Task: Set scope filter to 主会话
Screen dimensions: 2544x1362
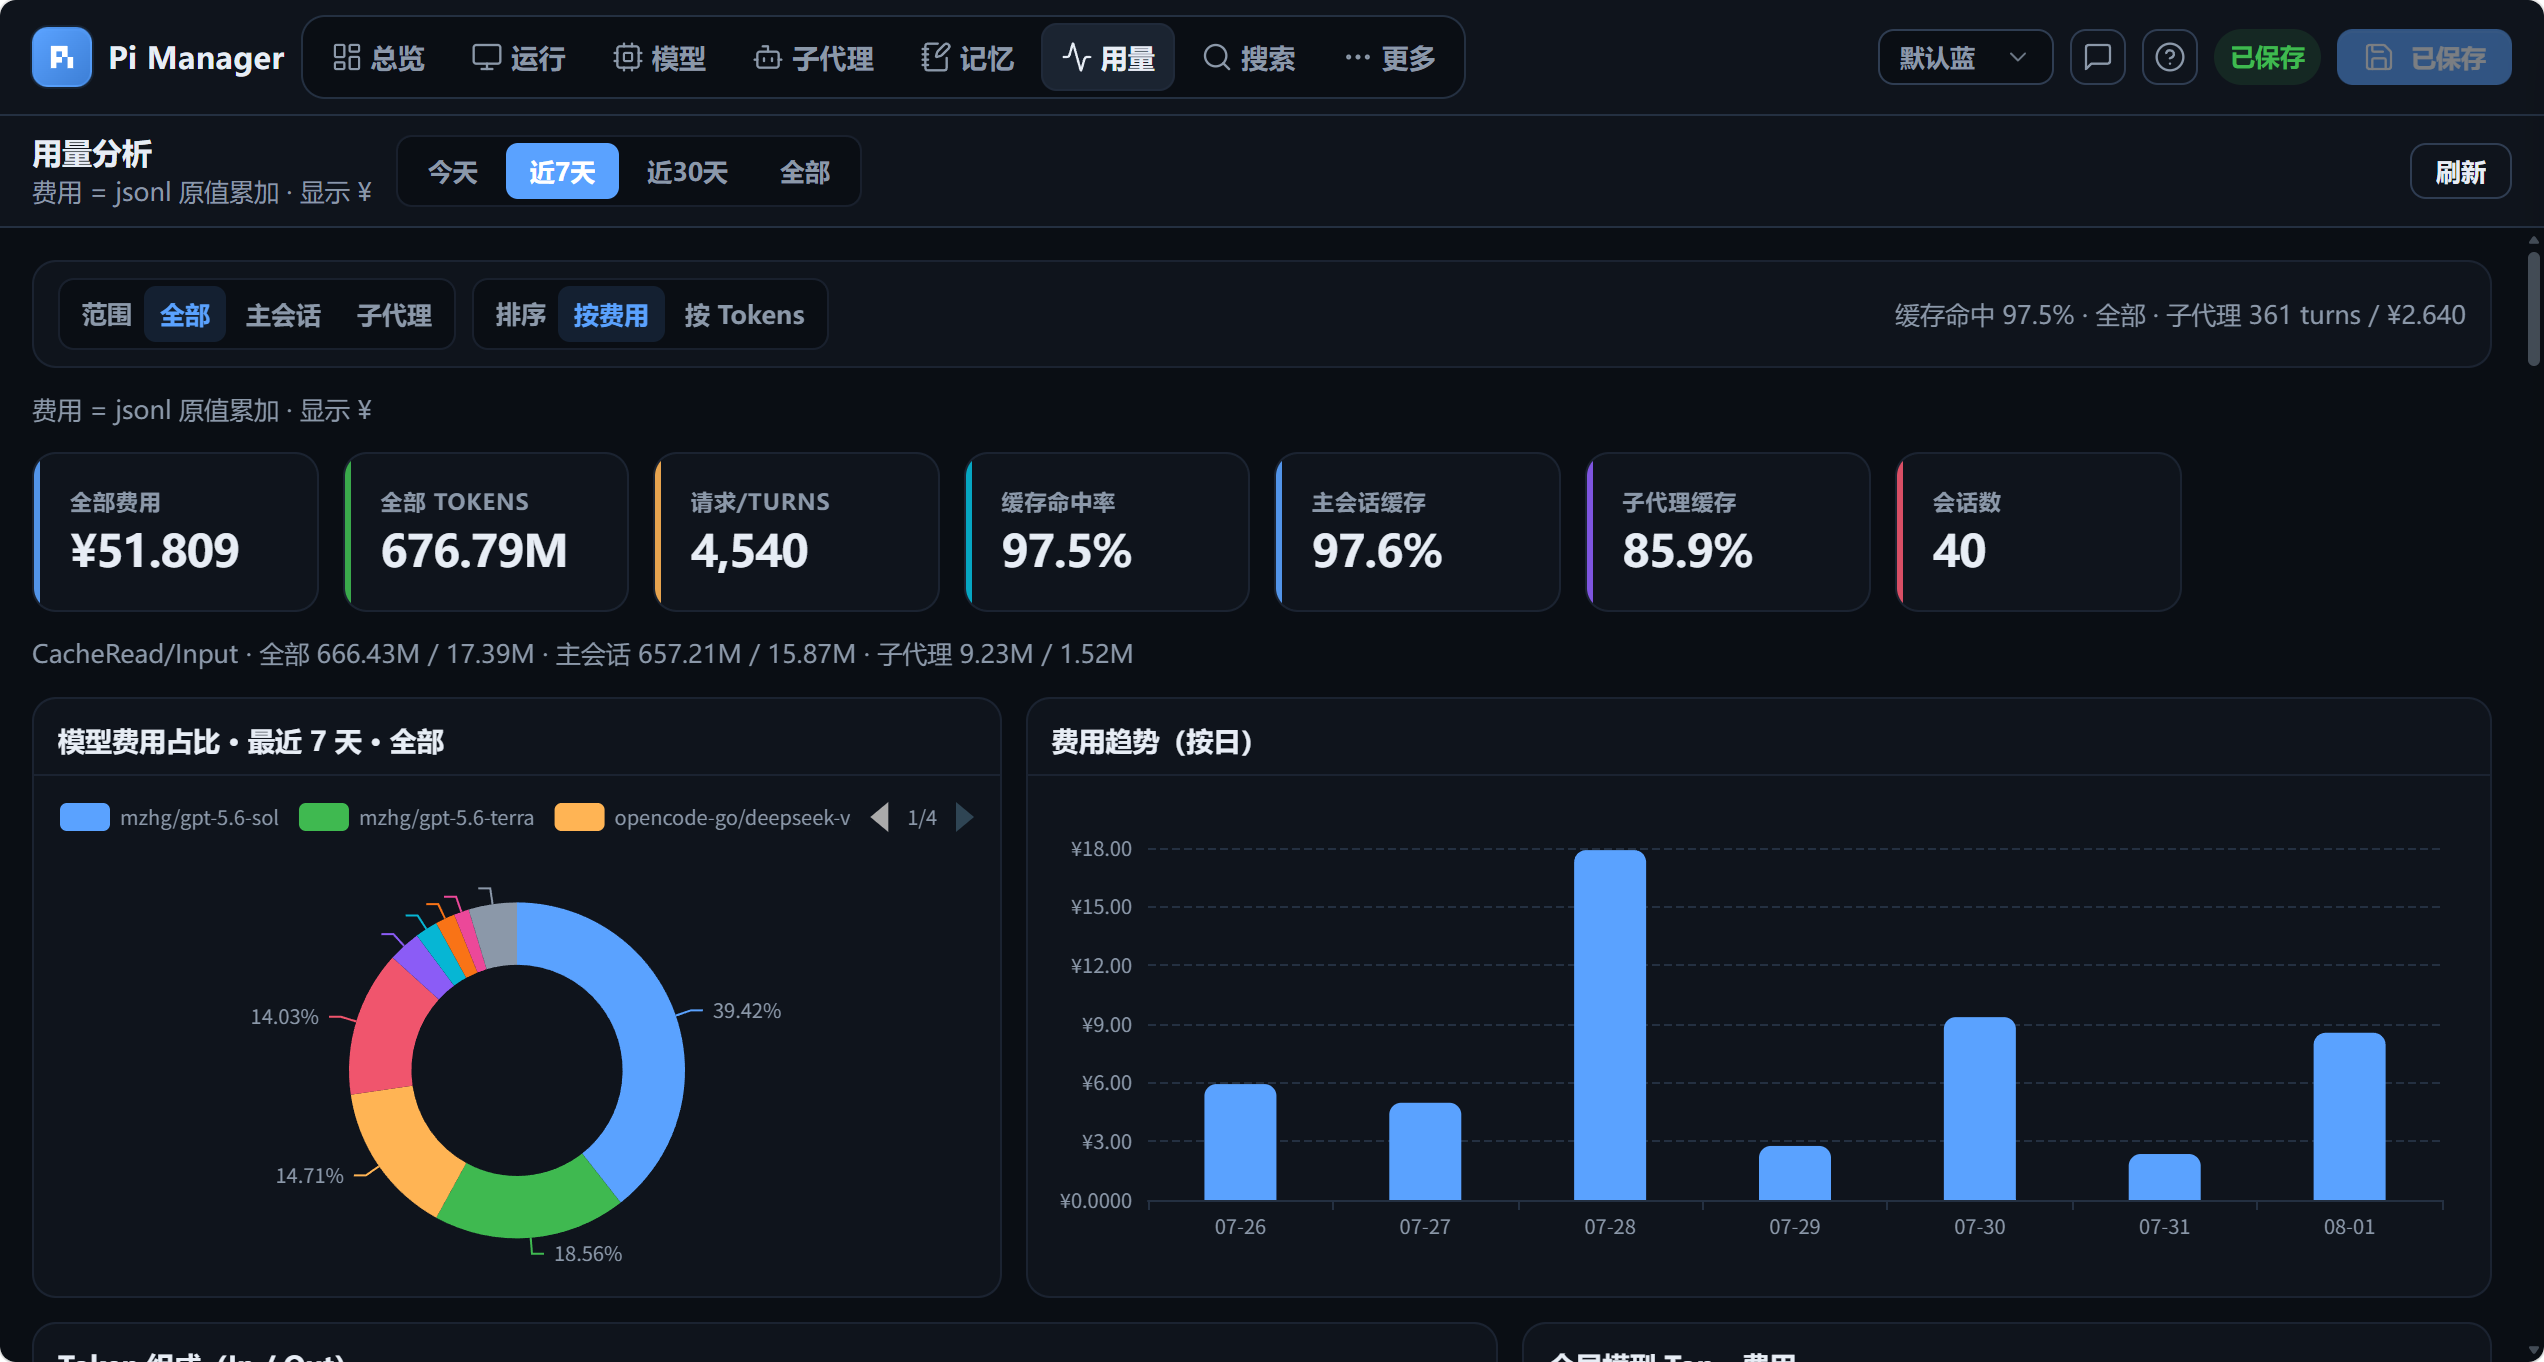Action: click(x=283, y=315)
